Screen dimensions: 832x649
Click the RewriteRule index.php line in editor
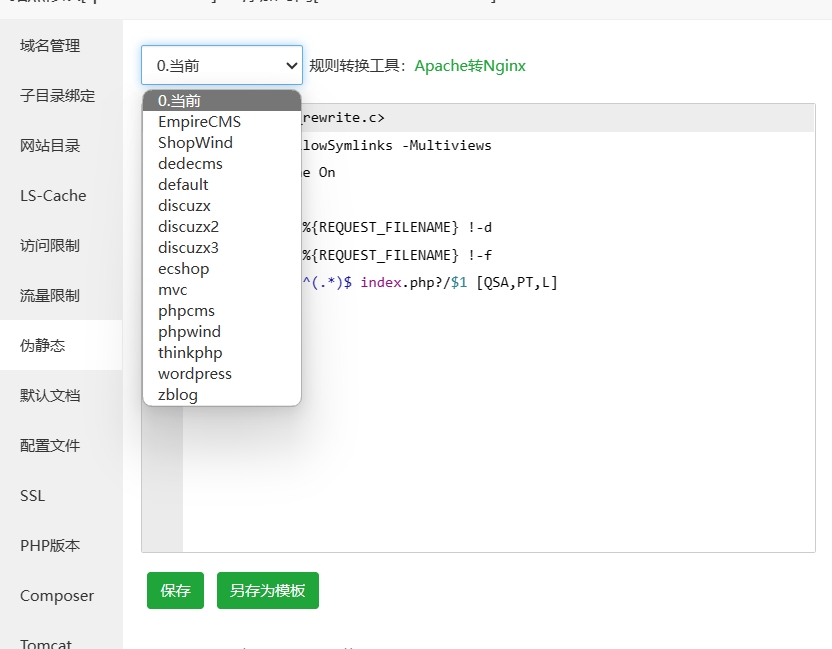[x=430, y=283]
